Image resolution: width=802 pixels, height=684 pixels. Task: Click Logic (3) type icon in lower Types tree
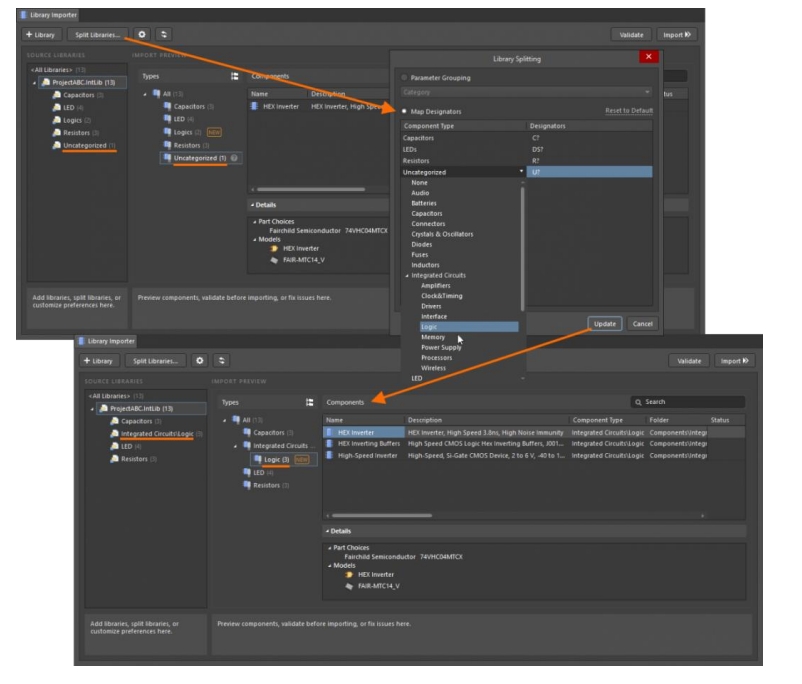tap(258, 459)
